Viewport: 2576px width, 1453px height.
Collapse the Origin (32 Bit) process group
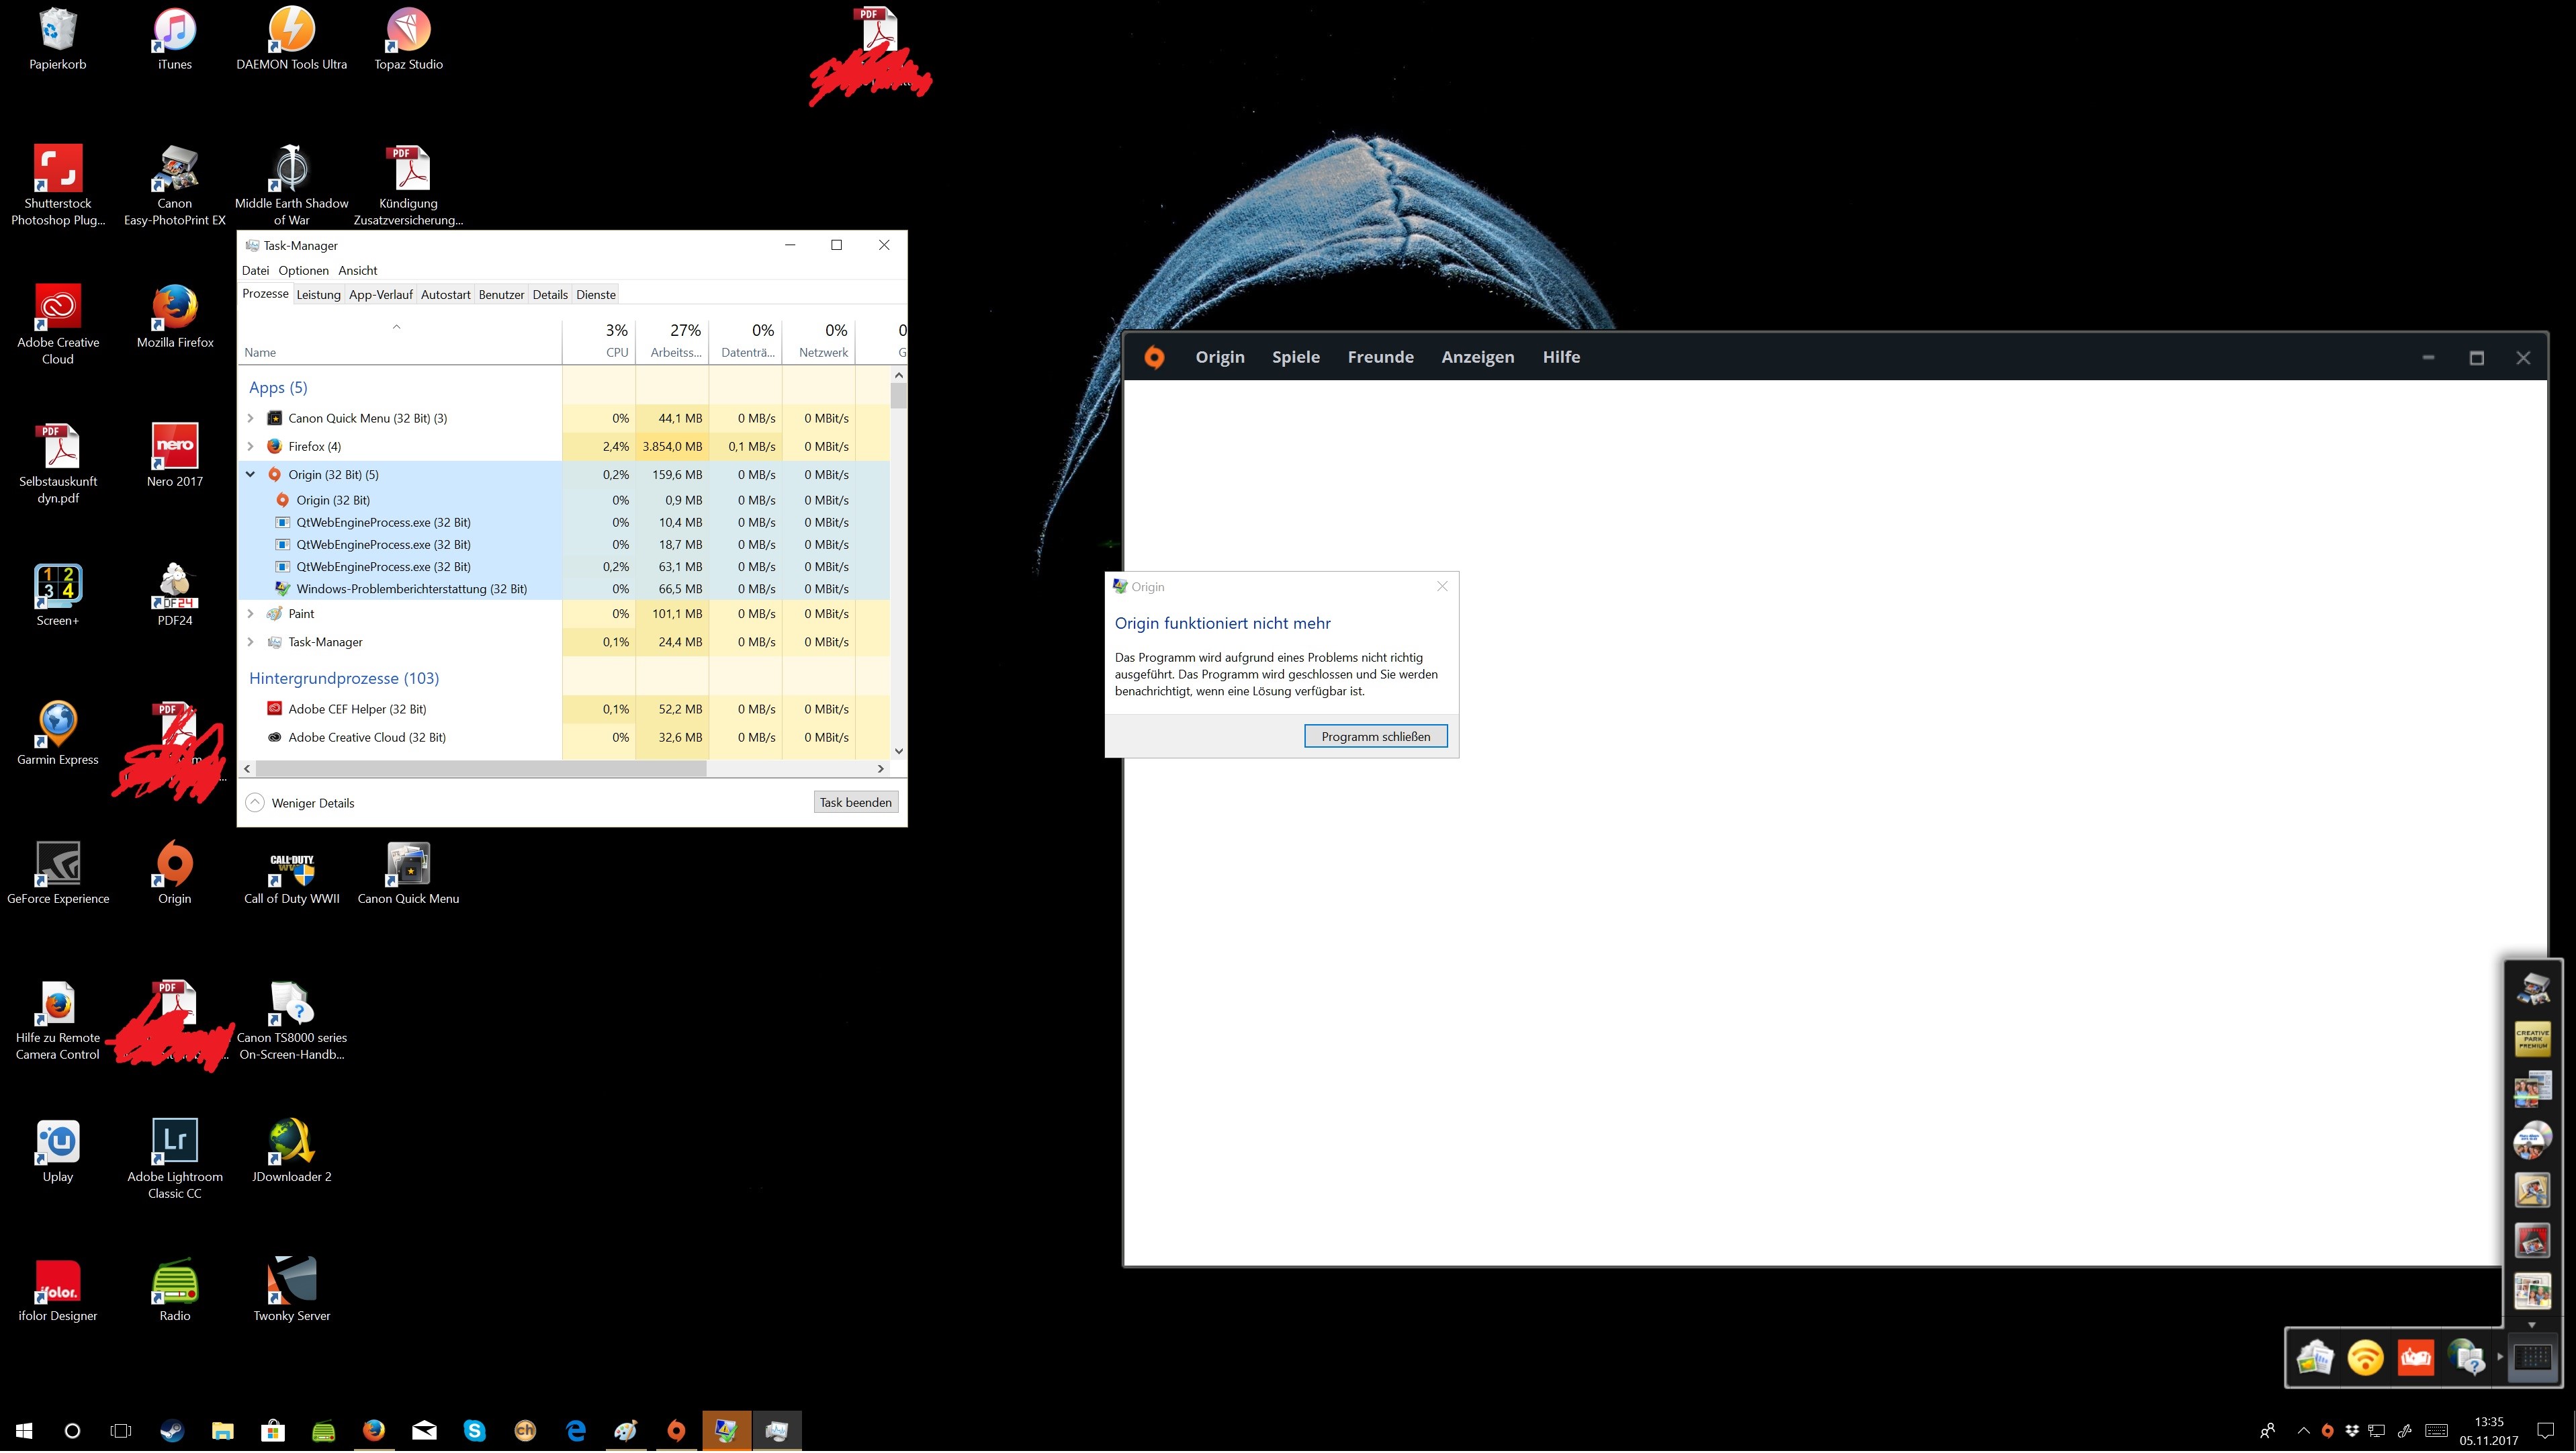(251, 475)
